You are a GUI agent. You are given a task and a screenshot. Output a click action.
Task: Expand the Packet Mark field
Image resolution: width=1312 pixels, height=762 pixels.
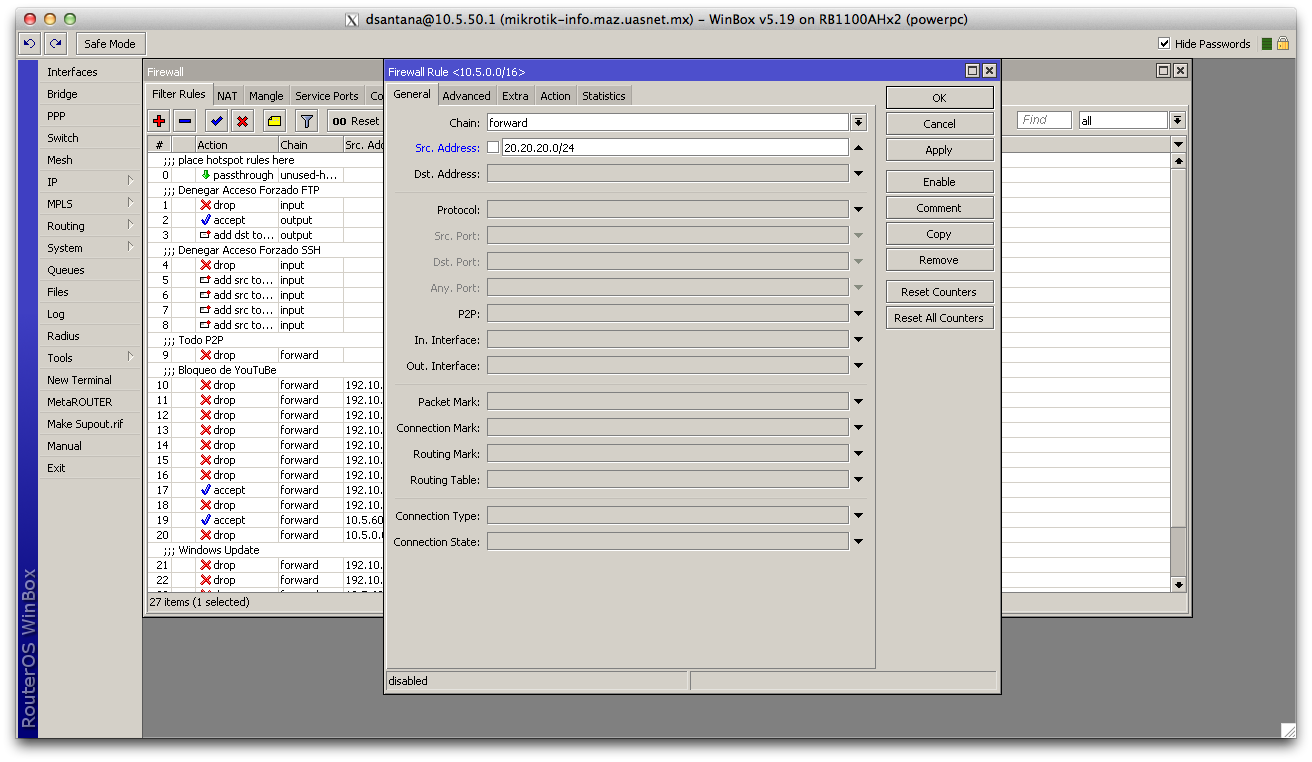(859, 402)
